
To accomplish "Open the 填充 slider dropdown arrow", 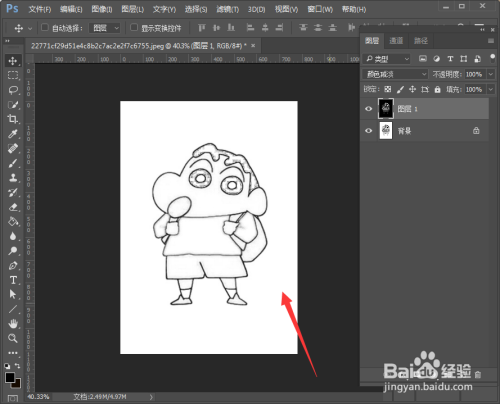I will coord(491,89).
